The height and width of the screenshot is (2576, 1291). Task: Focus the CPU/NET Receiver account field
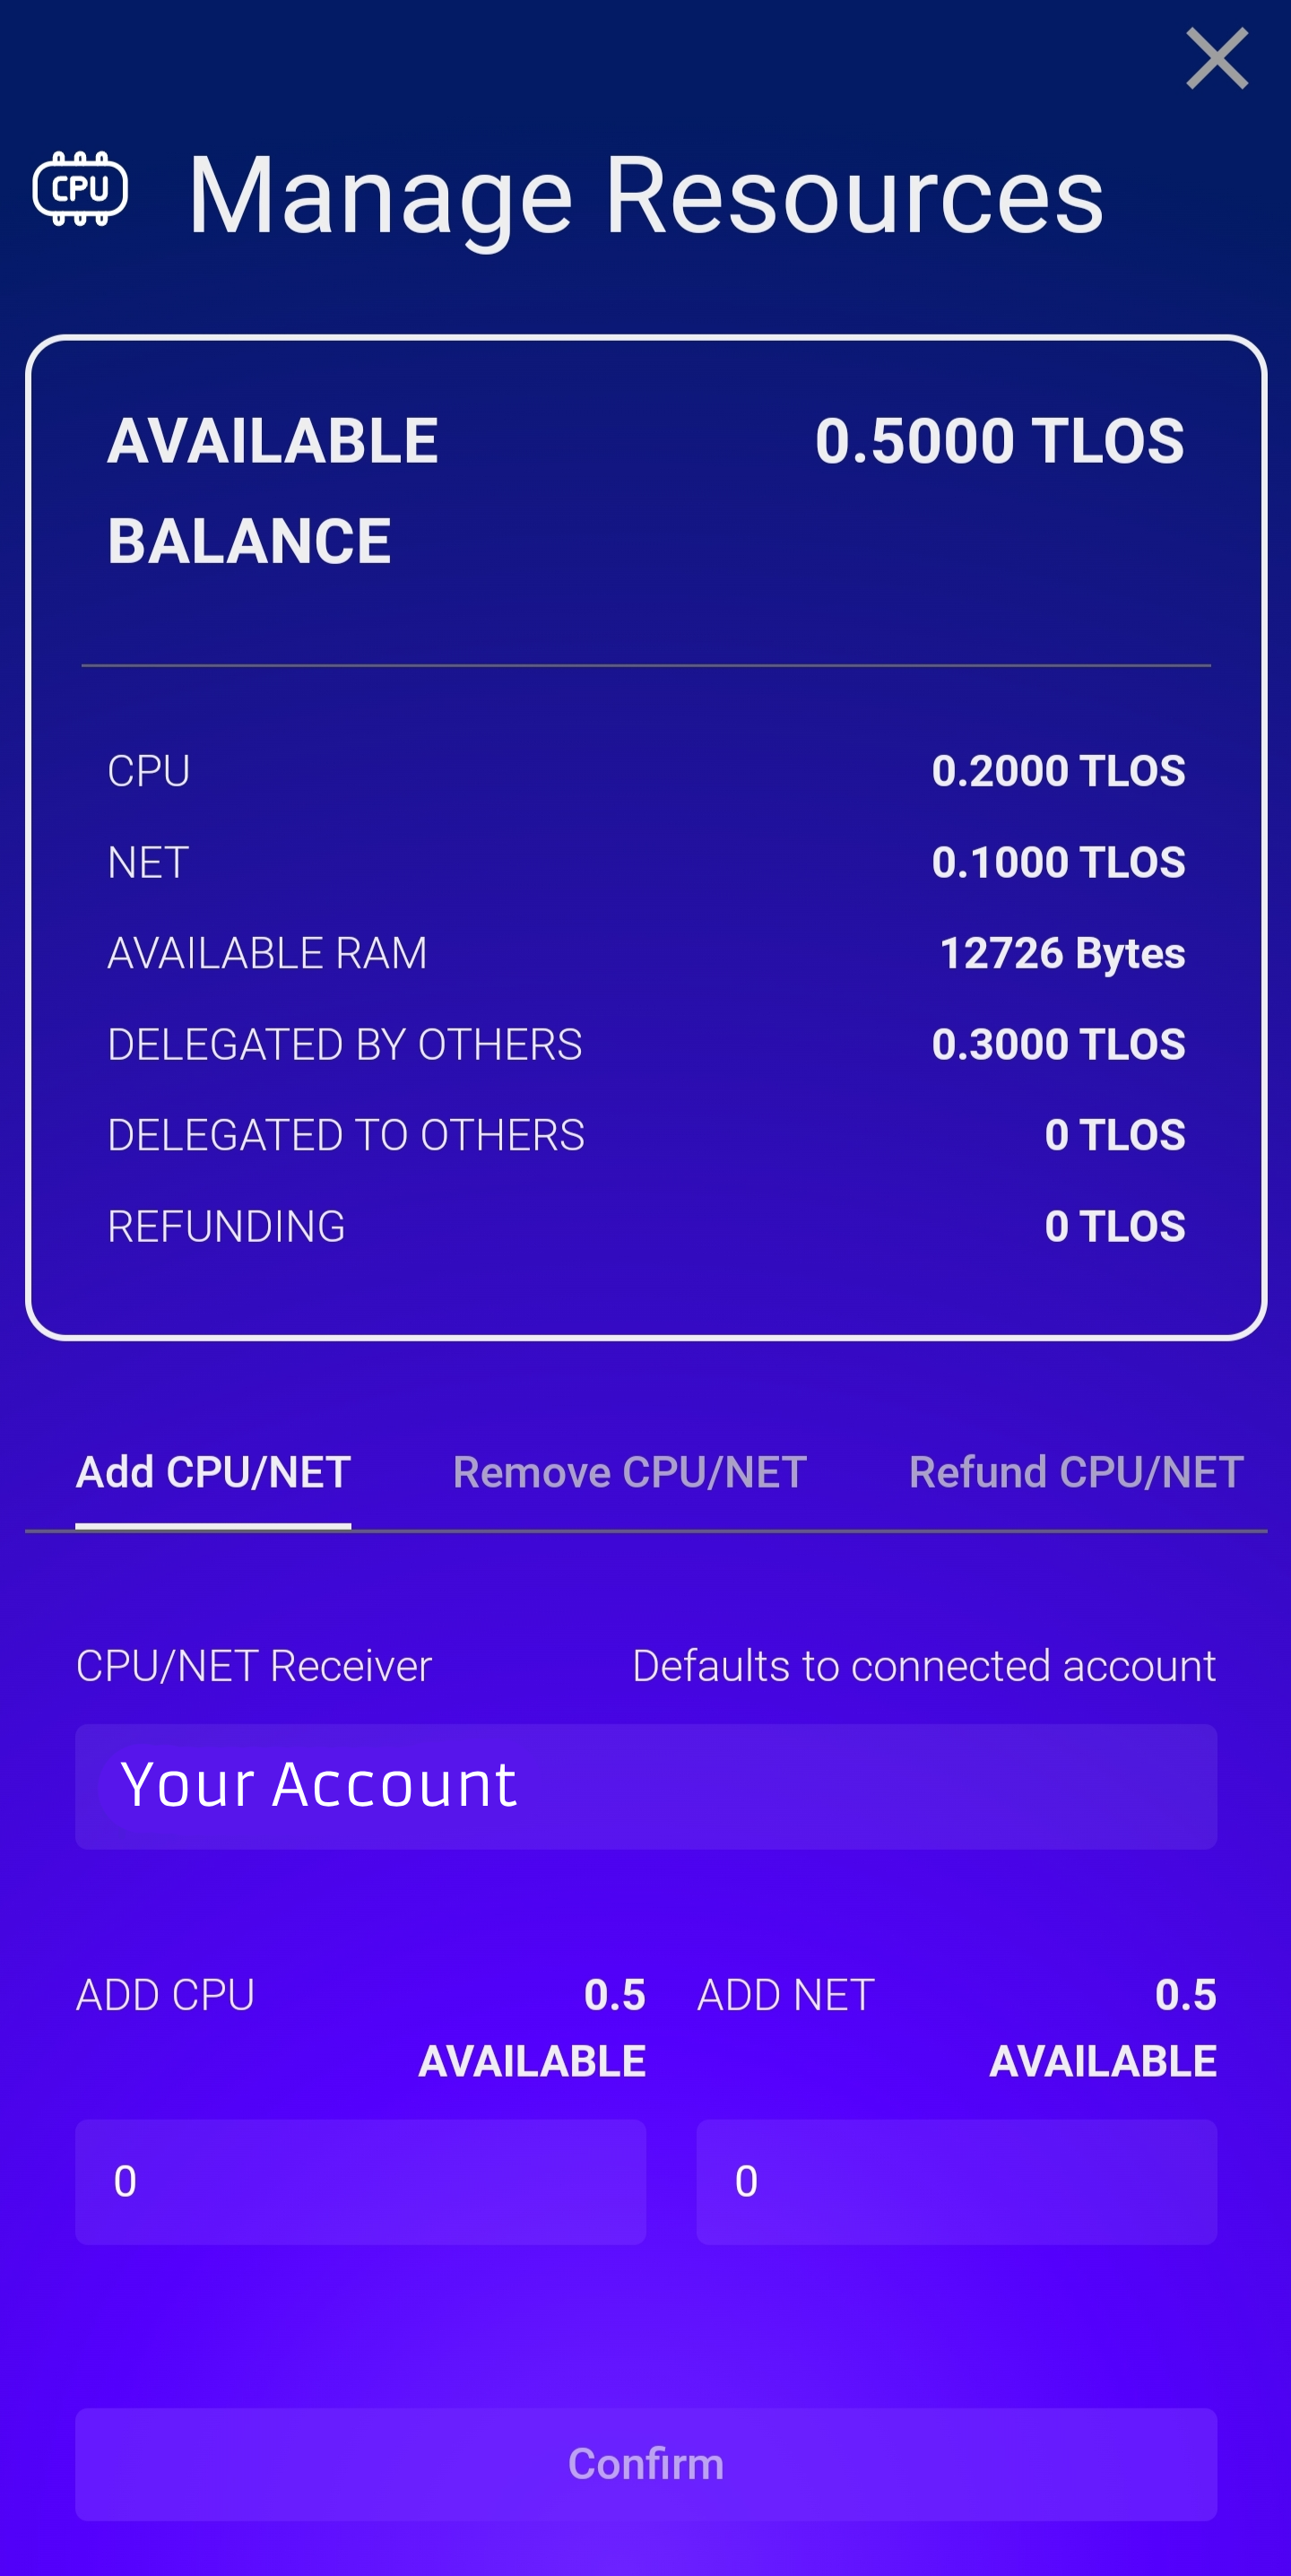[645, 1786]
